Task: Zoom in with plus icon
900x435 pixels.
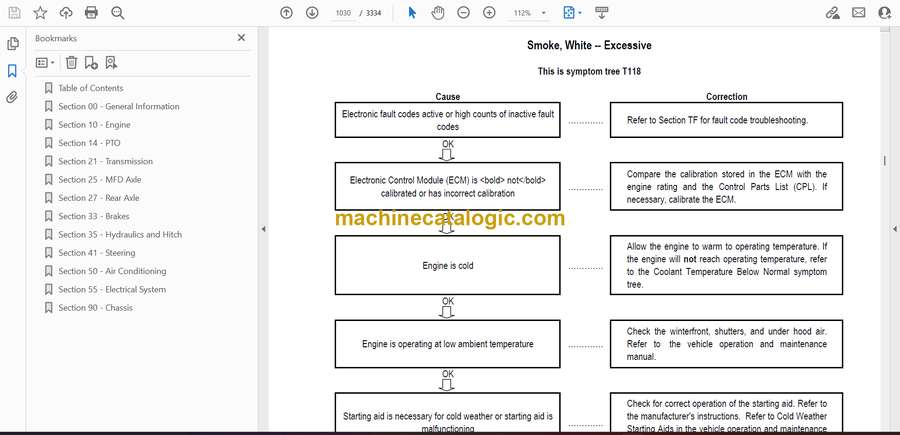Action: click(x=489, y=13)
